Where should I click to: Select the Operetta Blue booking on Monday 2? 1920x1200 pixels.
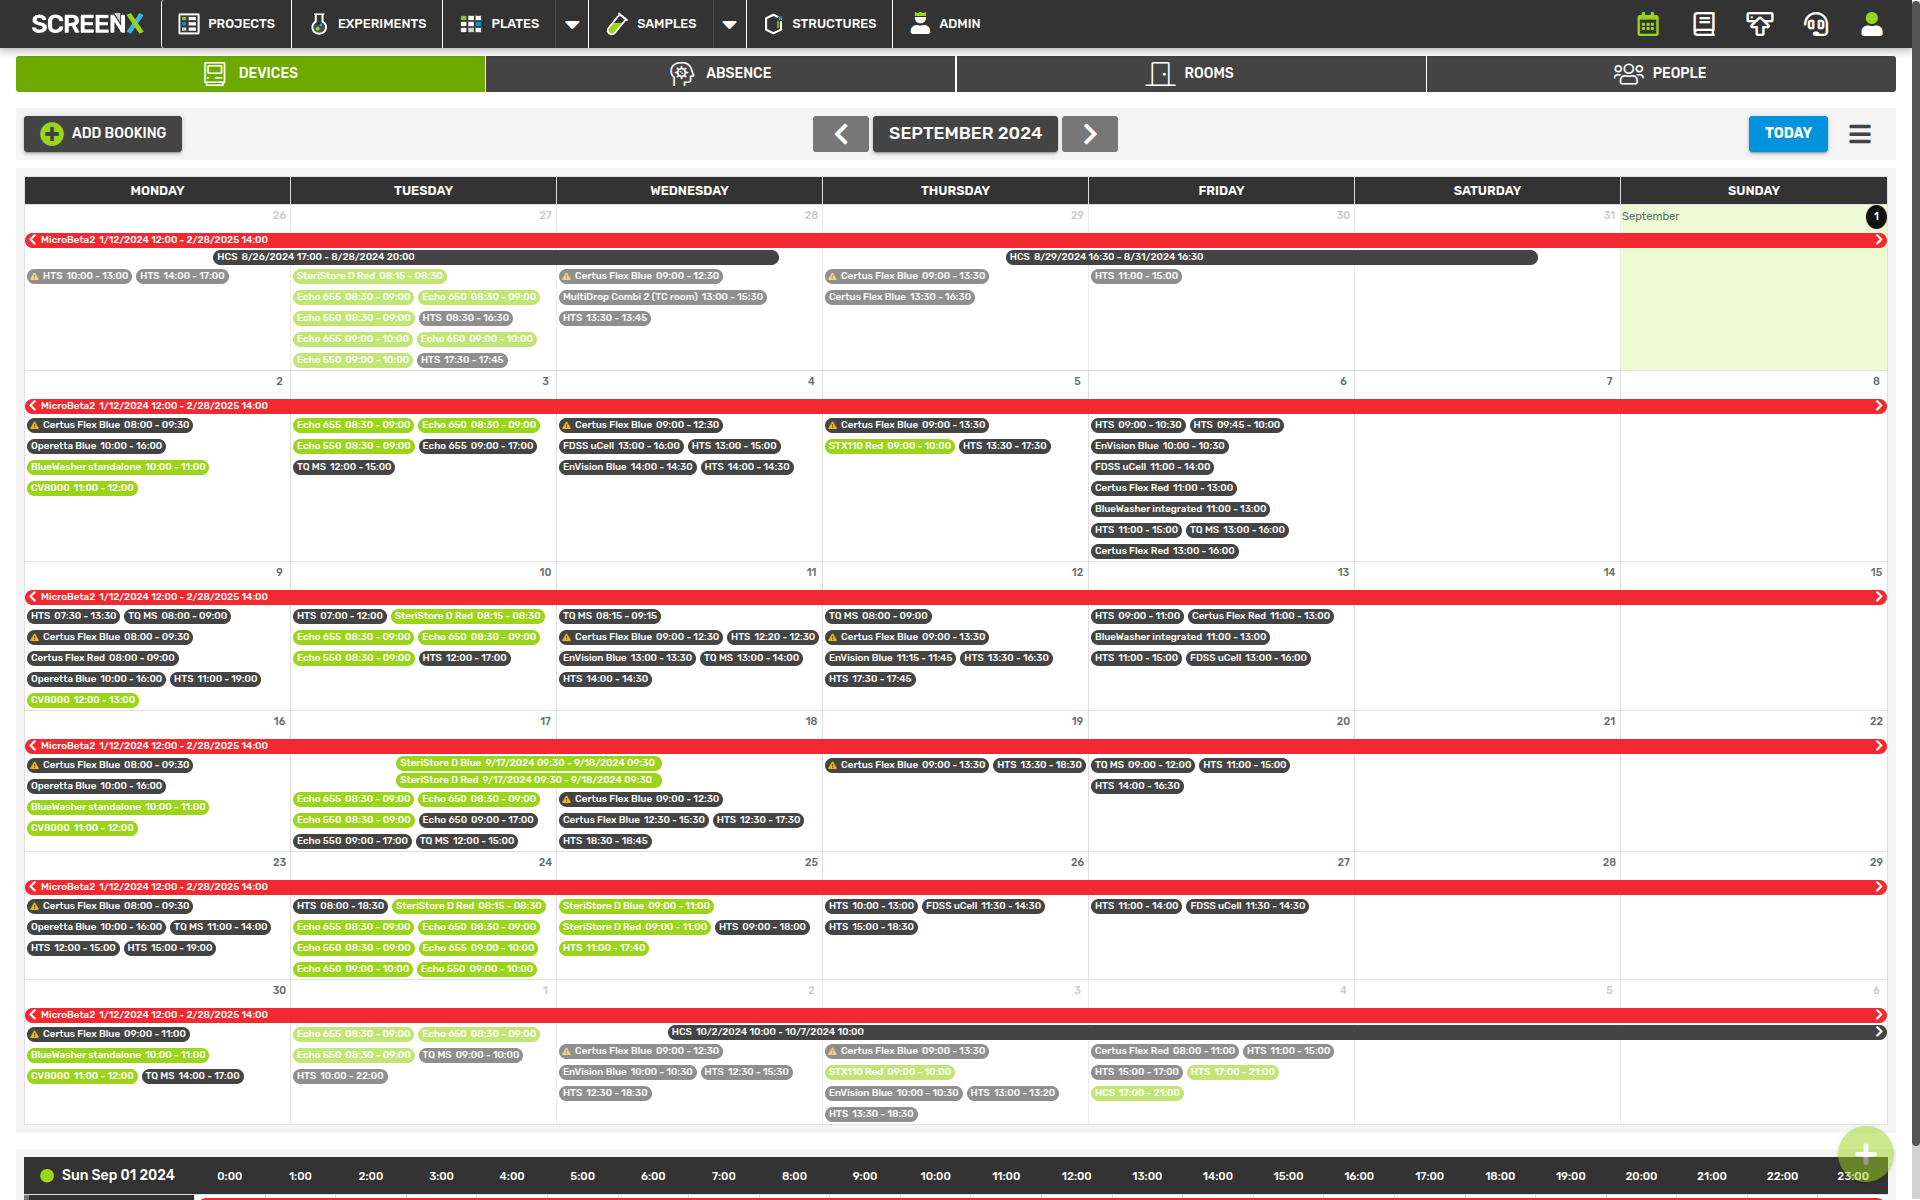pos(96,446)
